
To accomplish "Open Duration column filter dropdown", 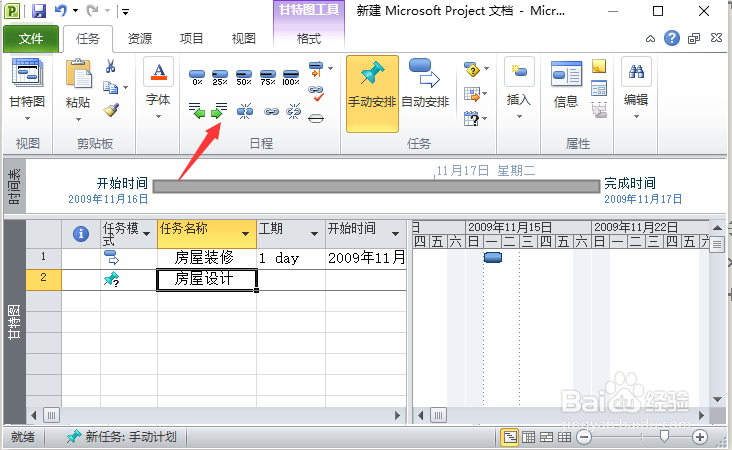I will (315, 233).
